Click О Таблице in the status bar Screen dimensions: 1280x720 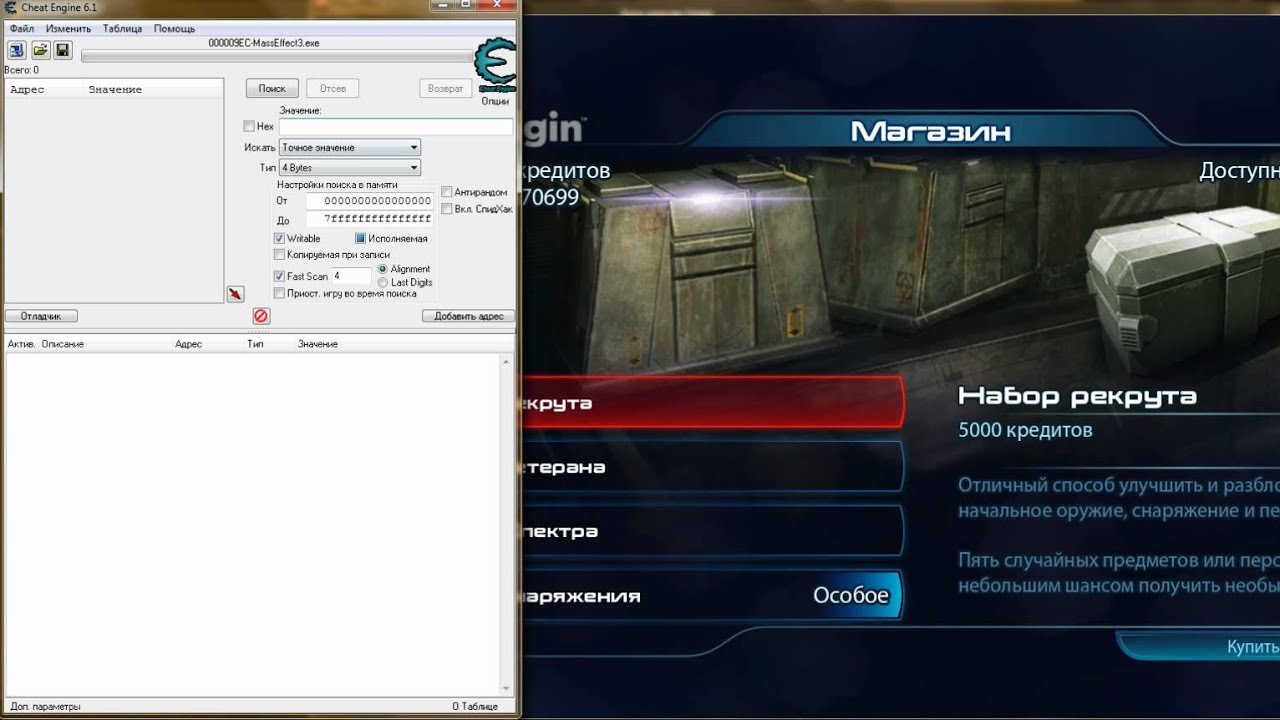(475, 706)
